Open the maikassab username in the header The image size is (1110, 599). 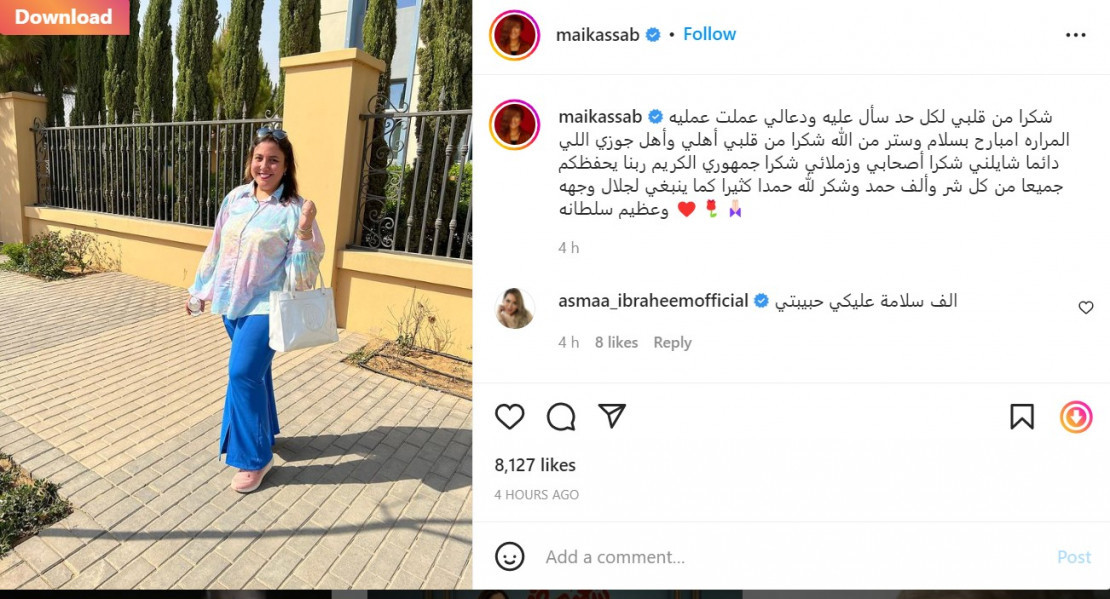tap(597, 35)
